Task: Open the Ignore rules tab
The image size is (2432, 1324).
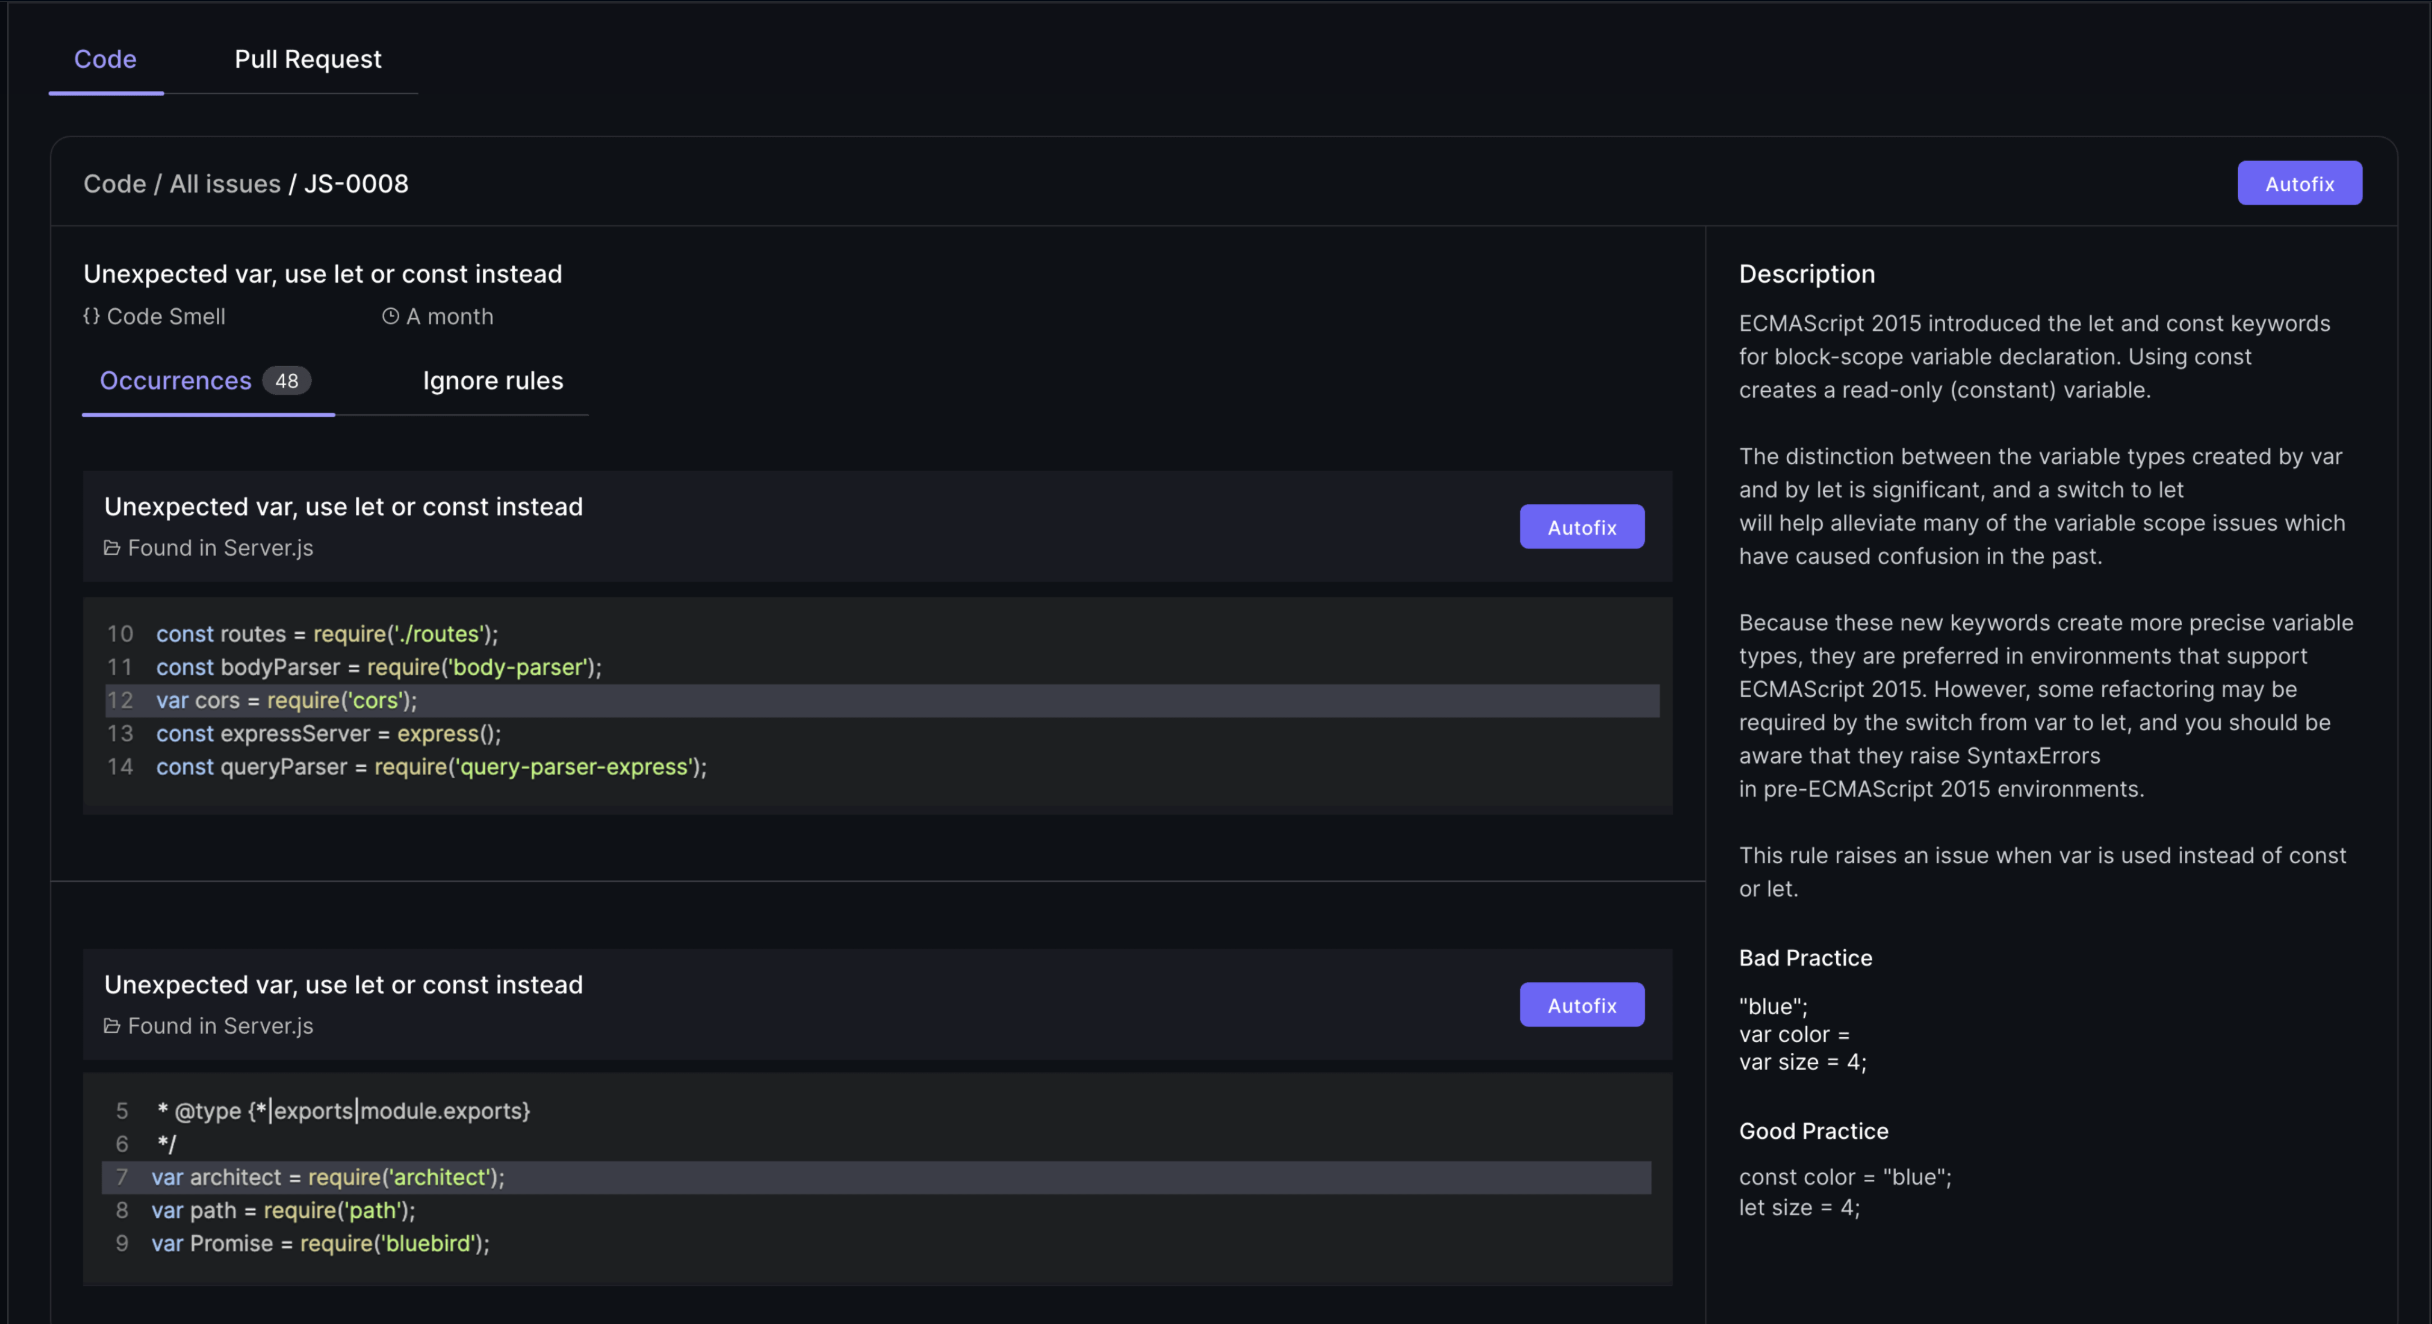Action: pos(493,381)
